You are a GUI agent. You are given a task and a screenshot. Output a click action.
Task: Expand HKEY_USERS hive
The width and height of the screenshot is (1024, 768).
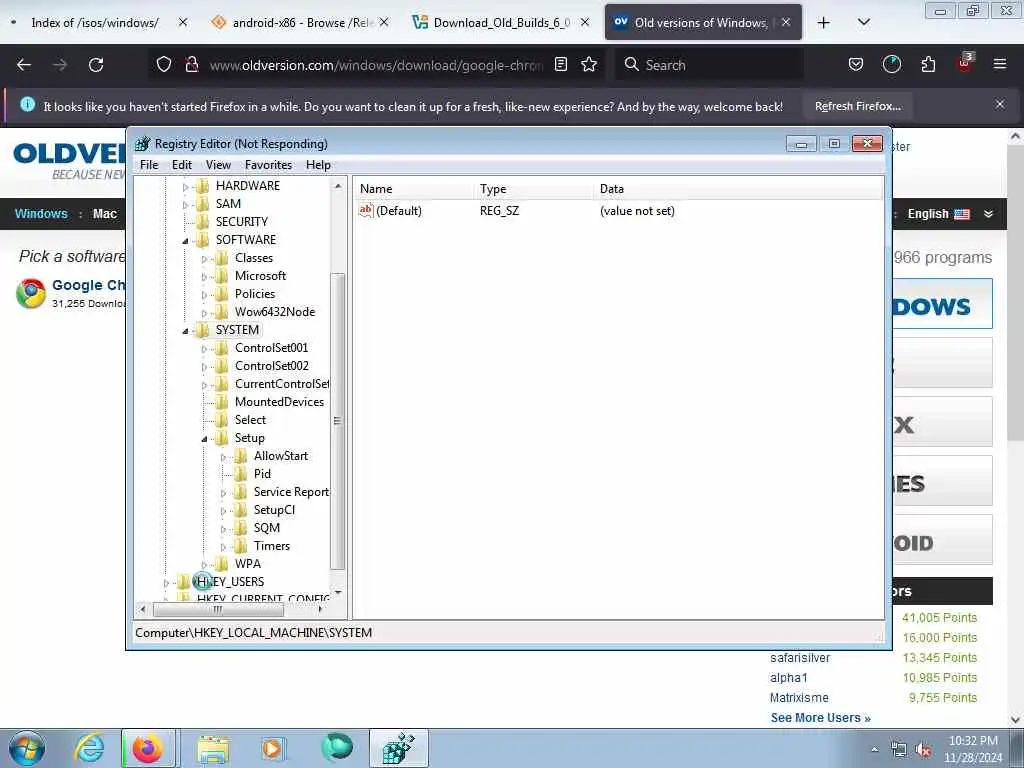166,583
